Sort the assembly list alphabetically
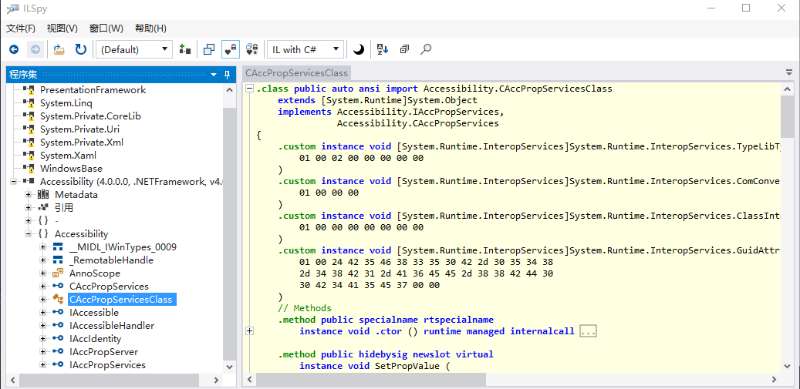800x389 pixels. tap(383, 50)
